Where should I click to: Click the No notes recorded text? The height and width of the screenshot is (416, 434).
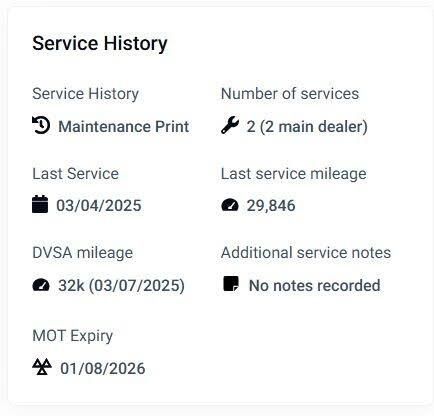point(315,286)
